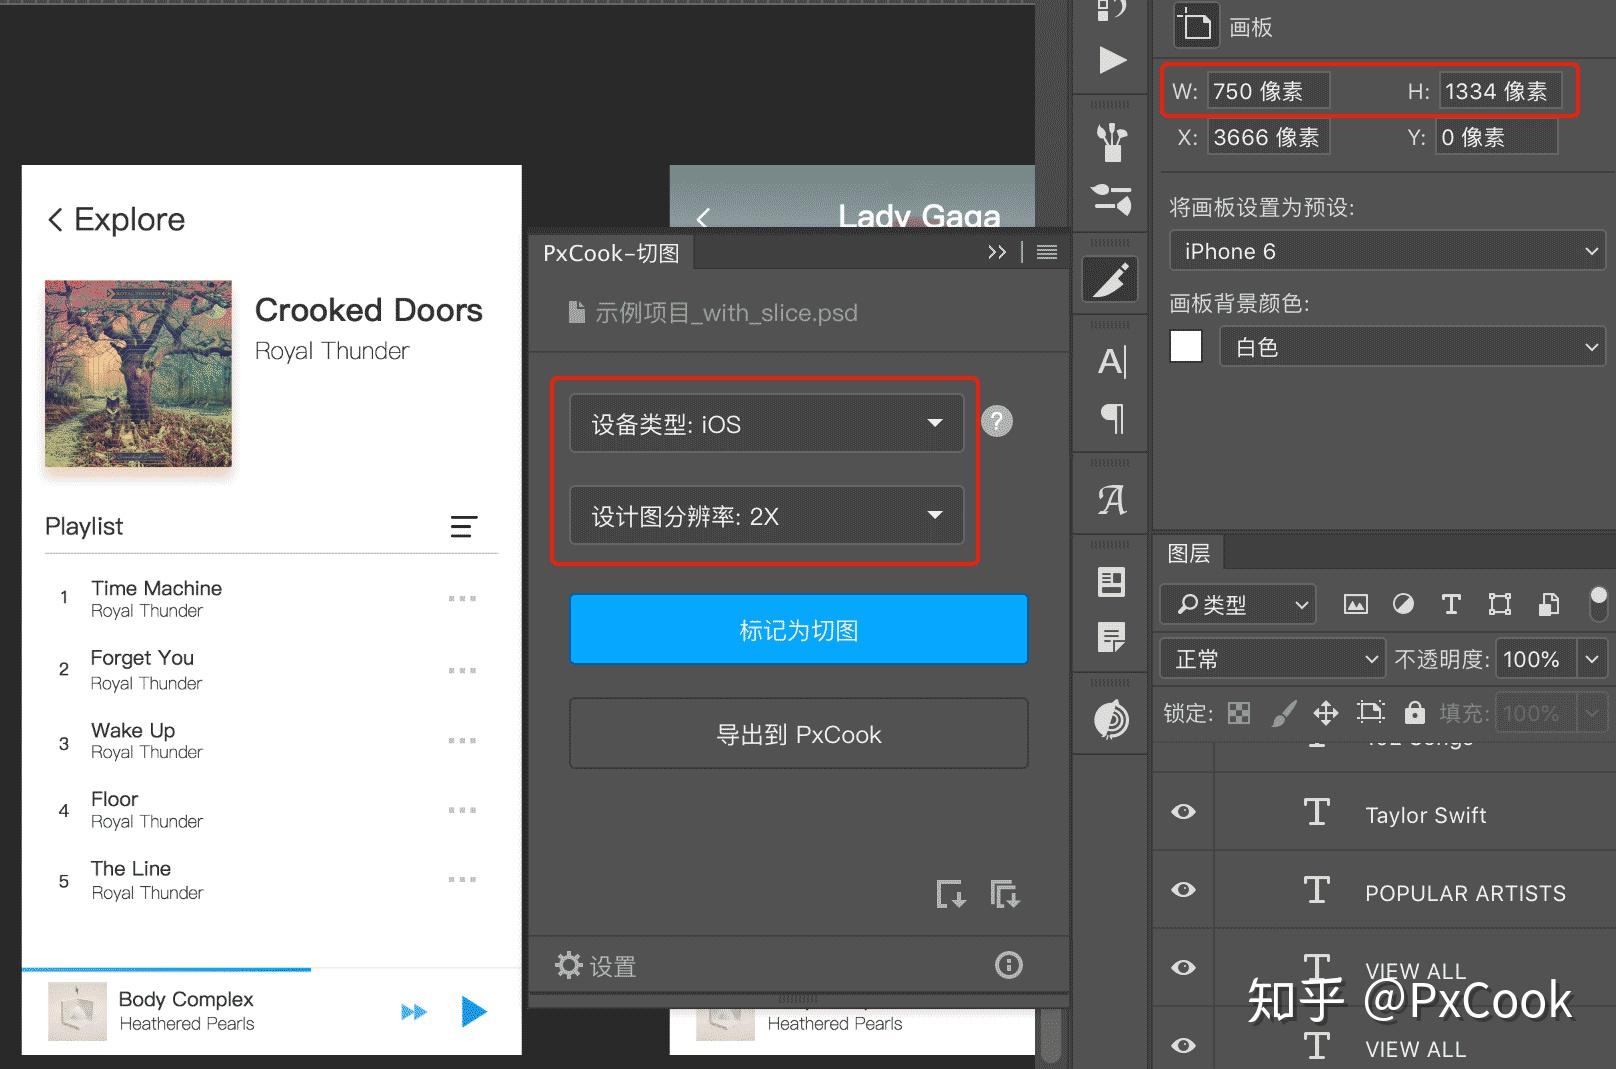Filter layers by text using the T icon
This screenshot has width=1616, height=1069.
1451,604
